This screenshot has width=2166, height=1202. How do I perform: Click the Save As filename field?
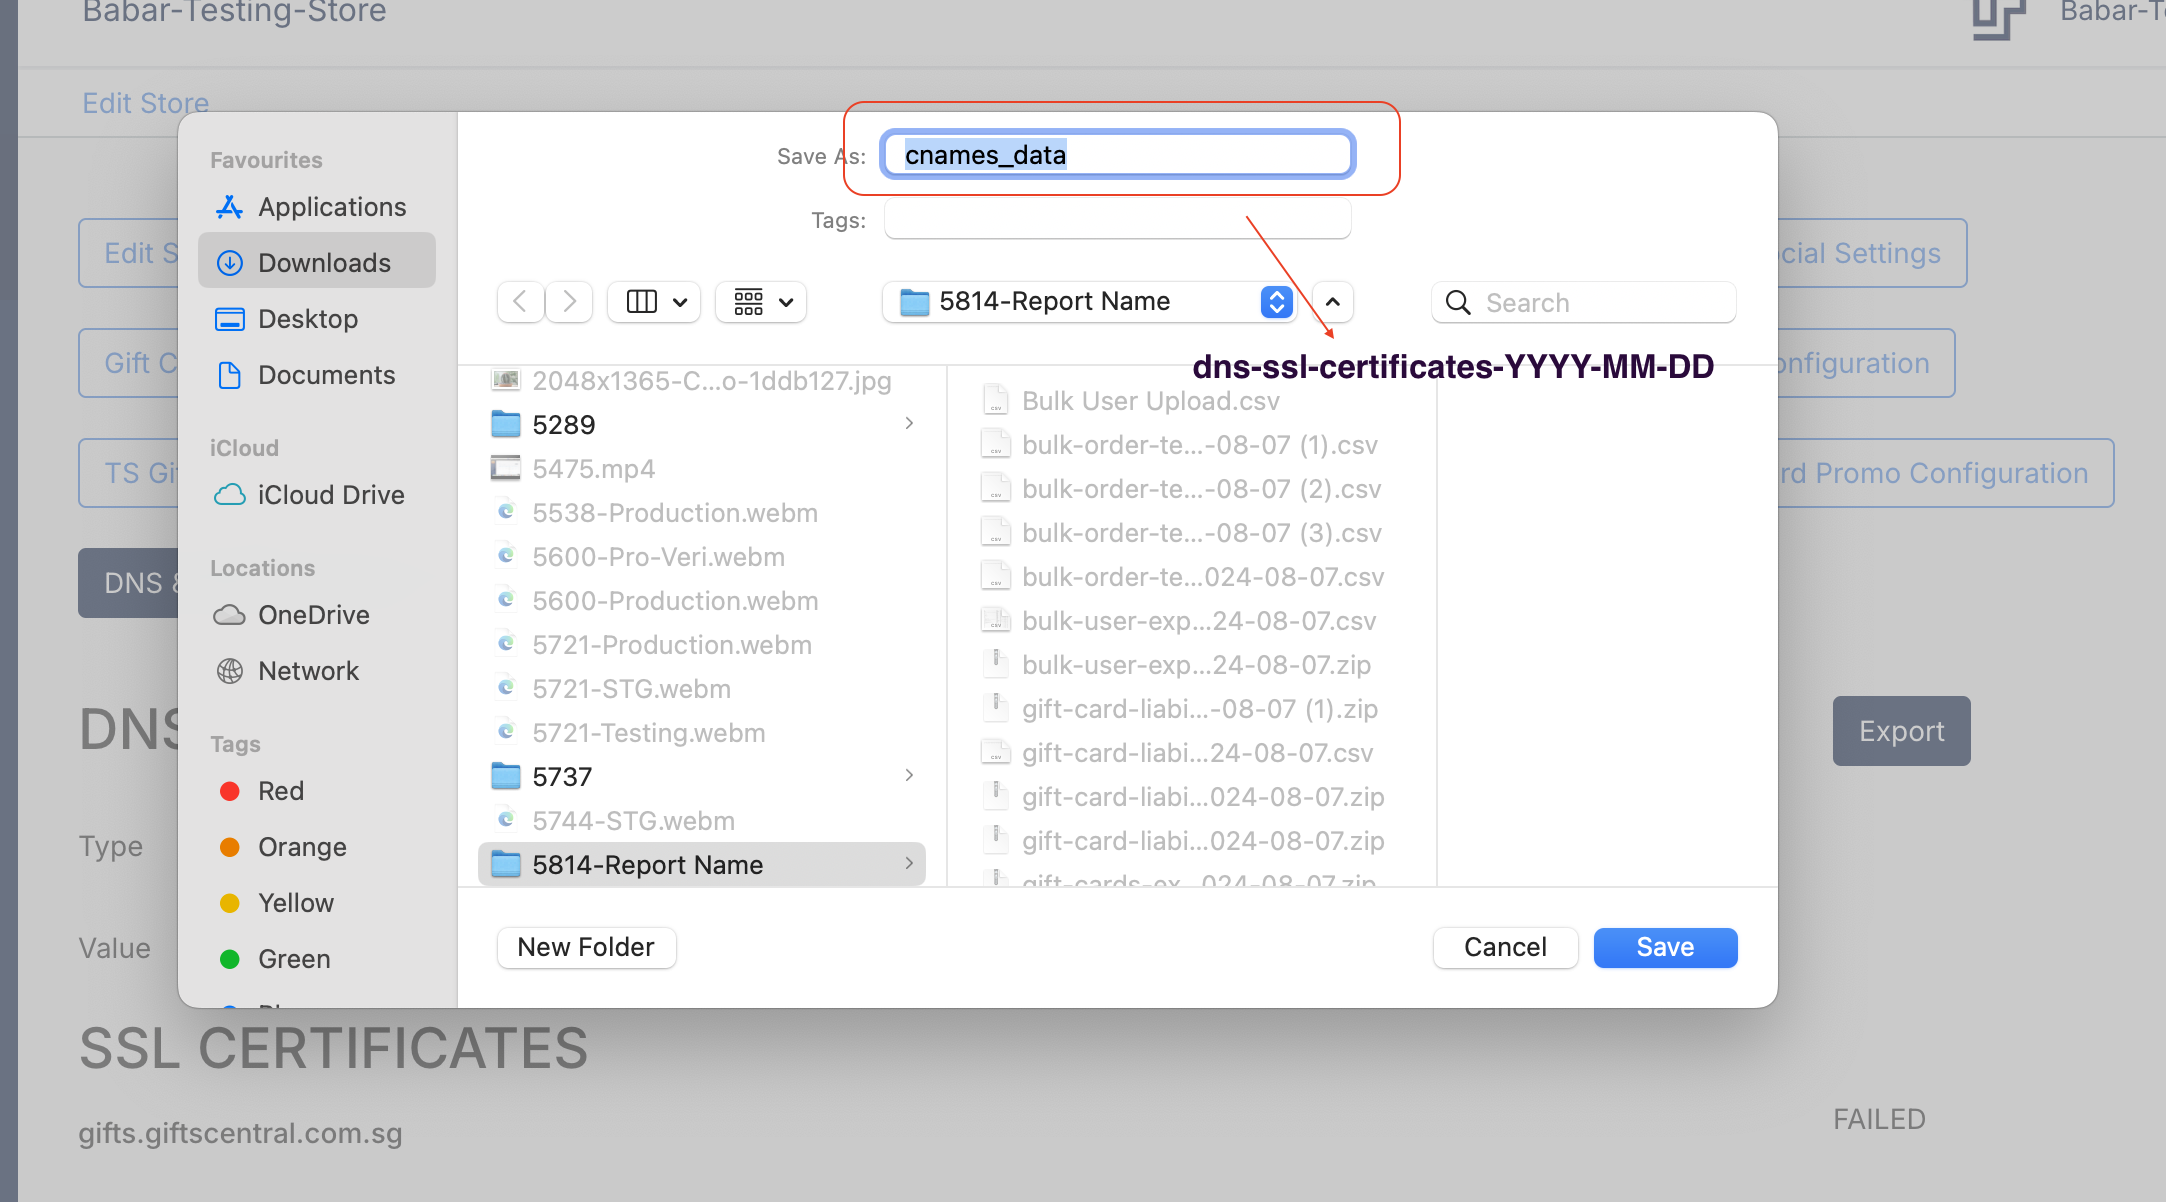pos(1117,155)
